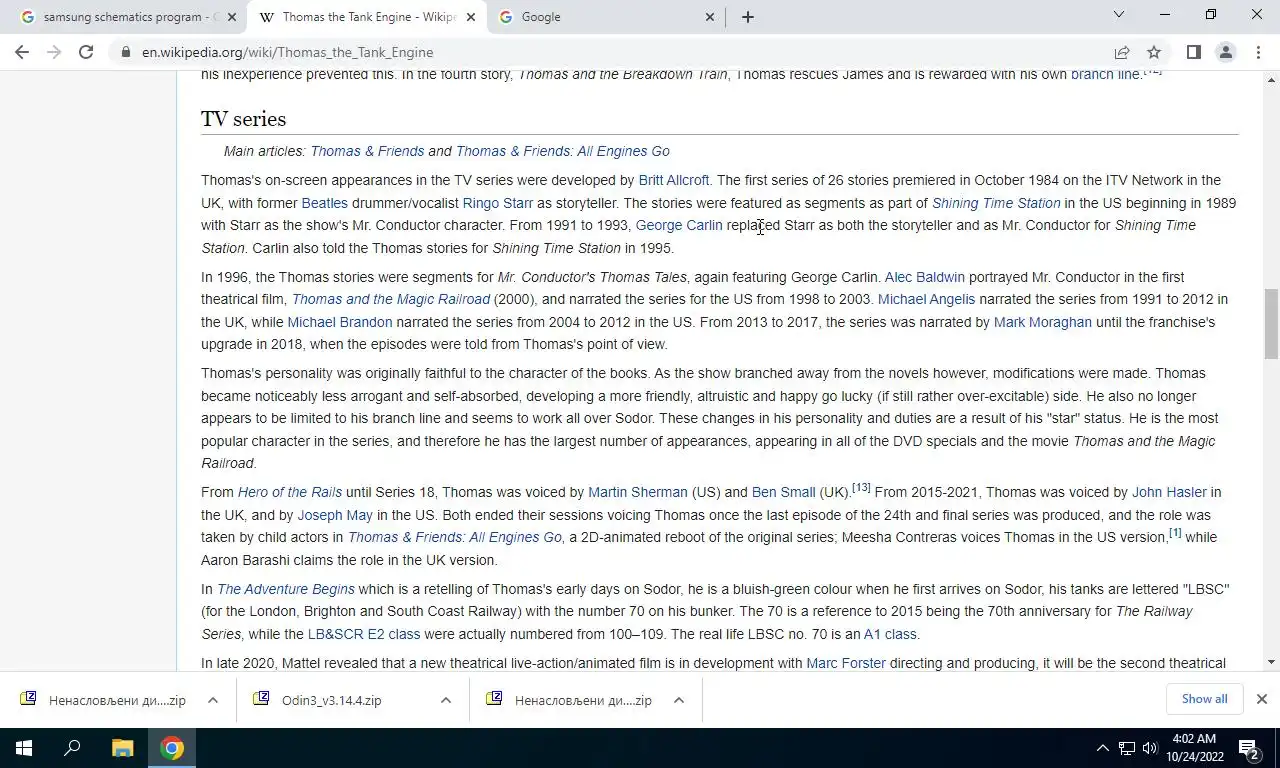1280x768 pixels.
Task: Close the samsung schematics program tab
Action: (x=232, y=17)
